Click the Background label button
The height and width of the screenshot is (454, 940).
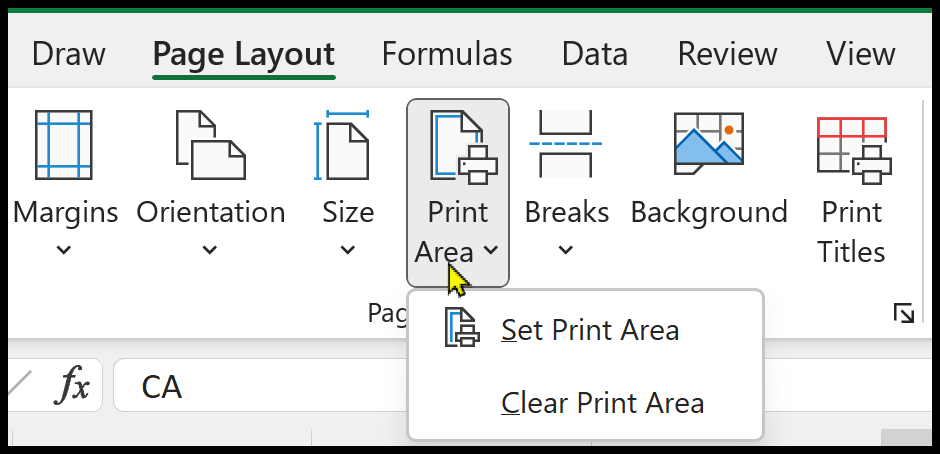709,212
